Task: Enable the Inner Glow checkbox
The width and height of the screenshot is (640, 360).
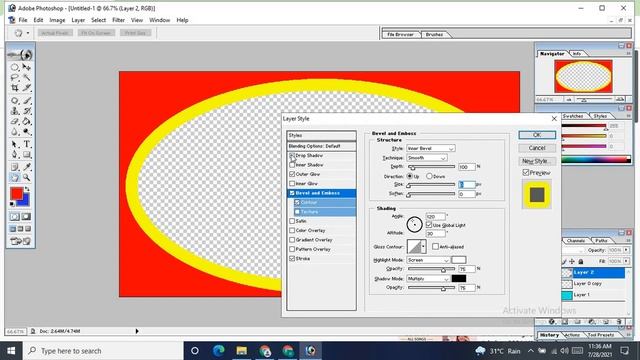Action: tap(292, 184)
